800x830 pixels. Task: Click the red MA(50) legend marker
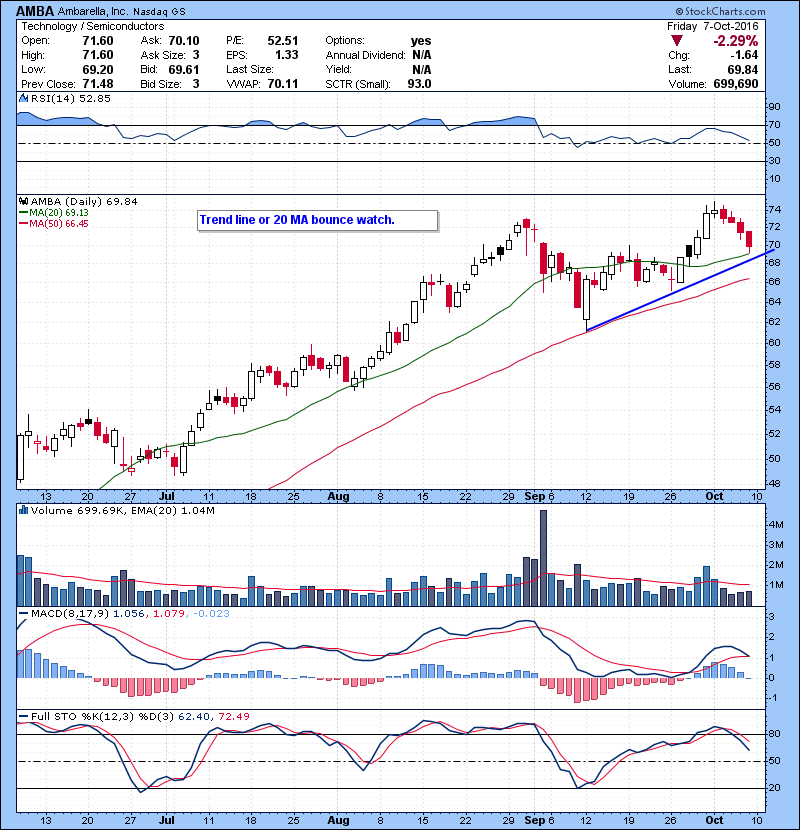23,224
